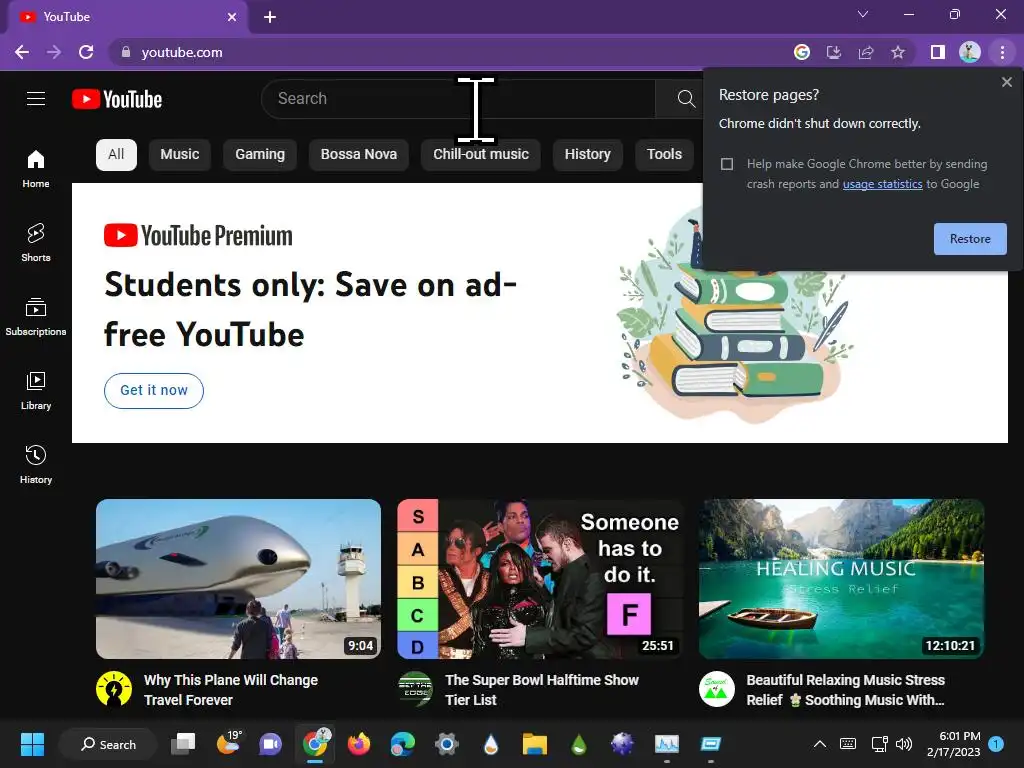Select the History filter chip
The height and width of the screenshot is (768, 1024).
pyautogui.click(x=588, y=155)
